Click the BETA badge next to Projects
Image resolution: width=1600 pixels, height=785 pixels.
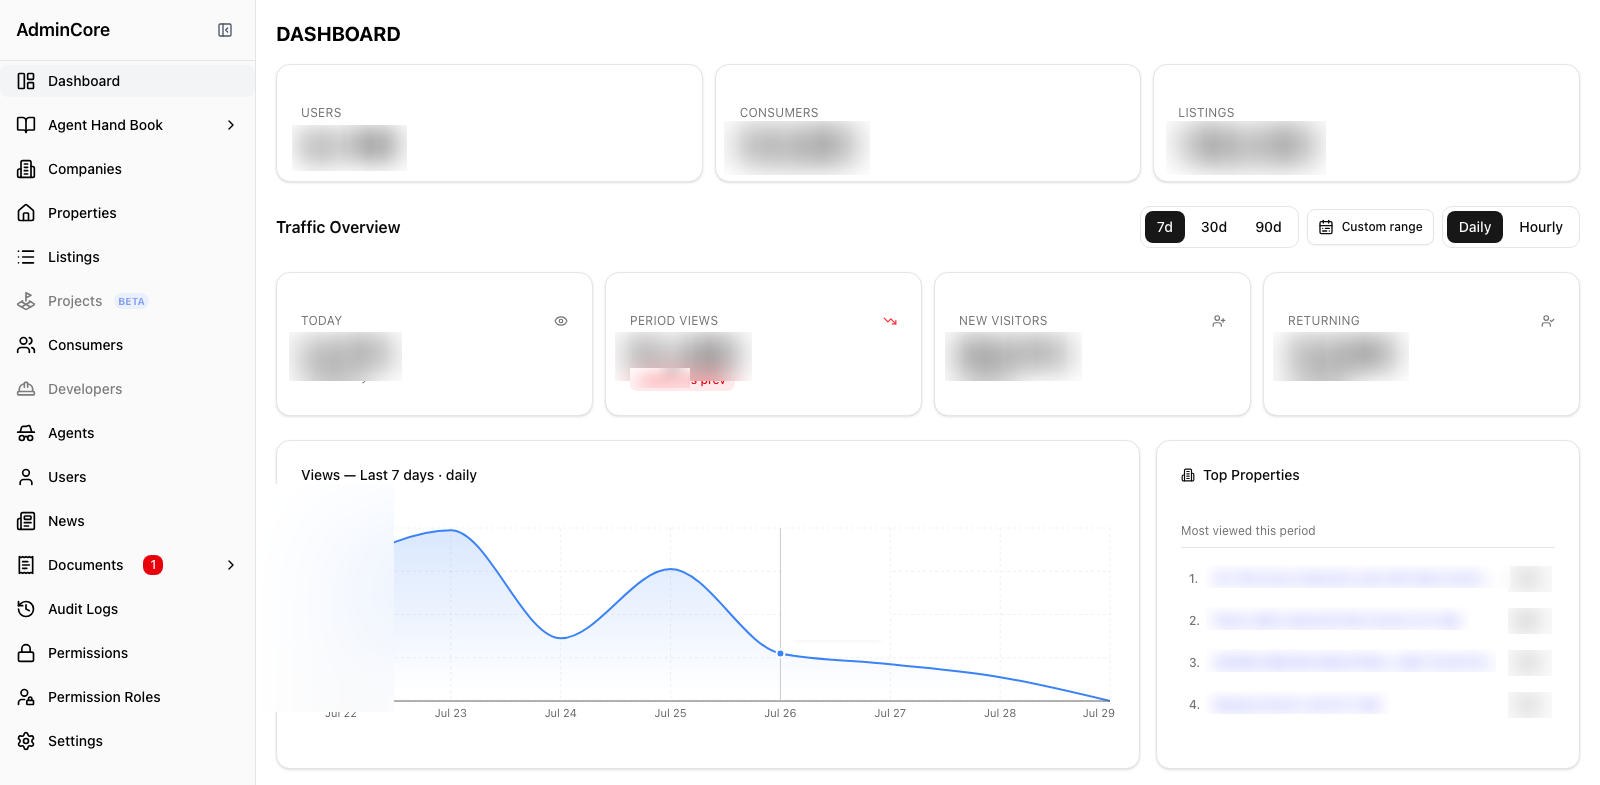click(x=131, y=301)
